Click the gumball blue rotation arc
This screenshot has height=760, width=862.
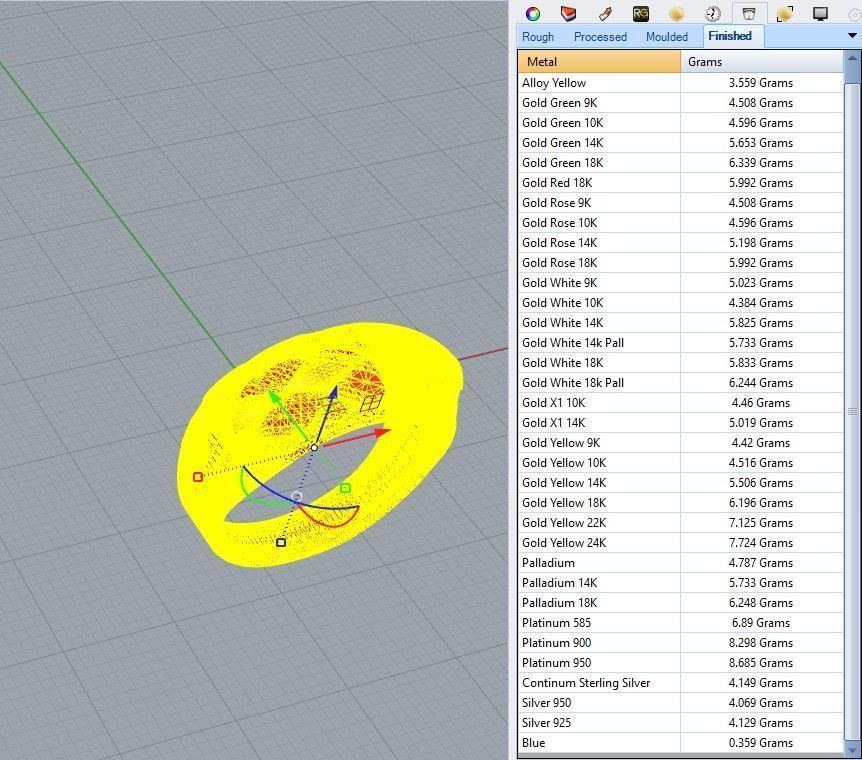coord(269,489)
